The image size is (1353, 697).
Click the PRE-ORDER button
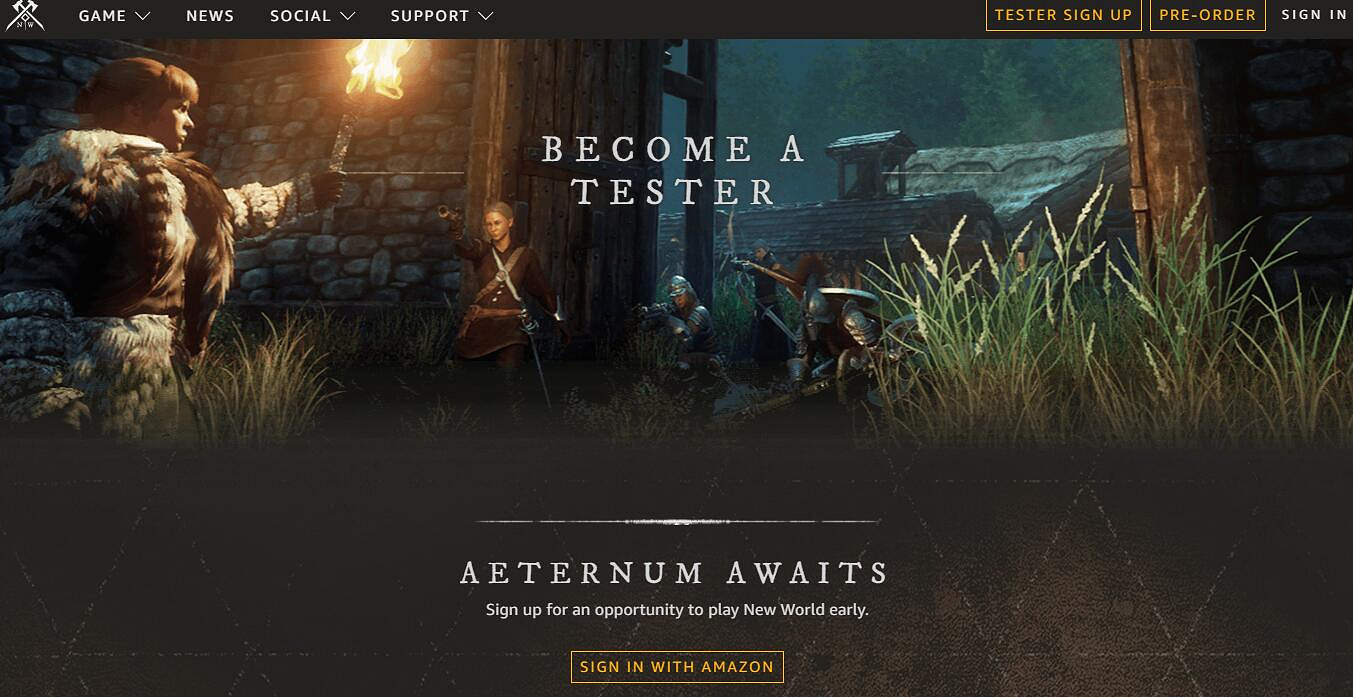(1207, 15)
